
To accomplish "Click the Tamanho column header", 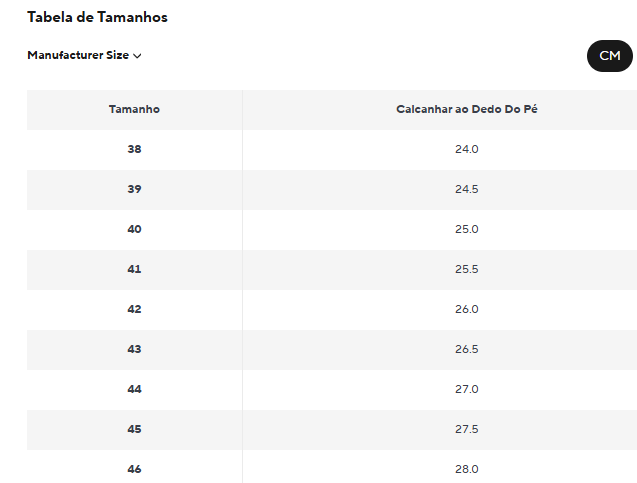I will click(134, 109).
